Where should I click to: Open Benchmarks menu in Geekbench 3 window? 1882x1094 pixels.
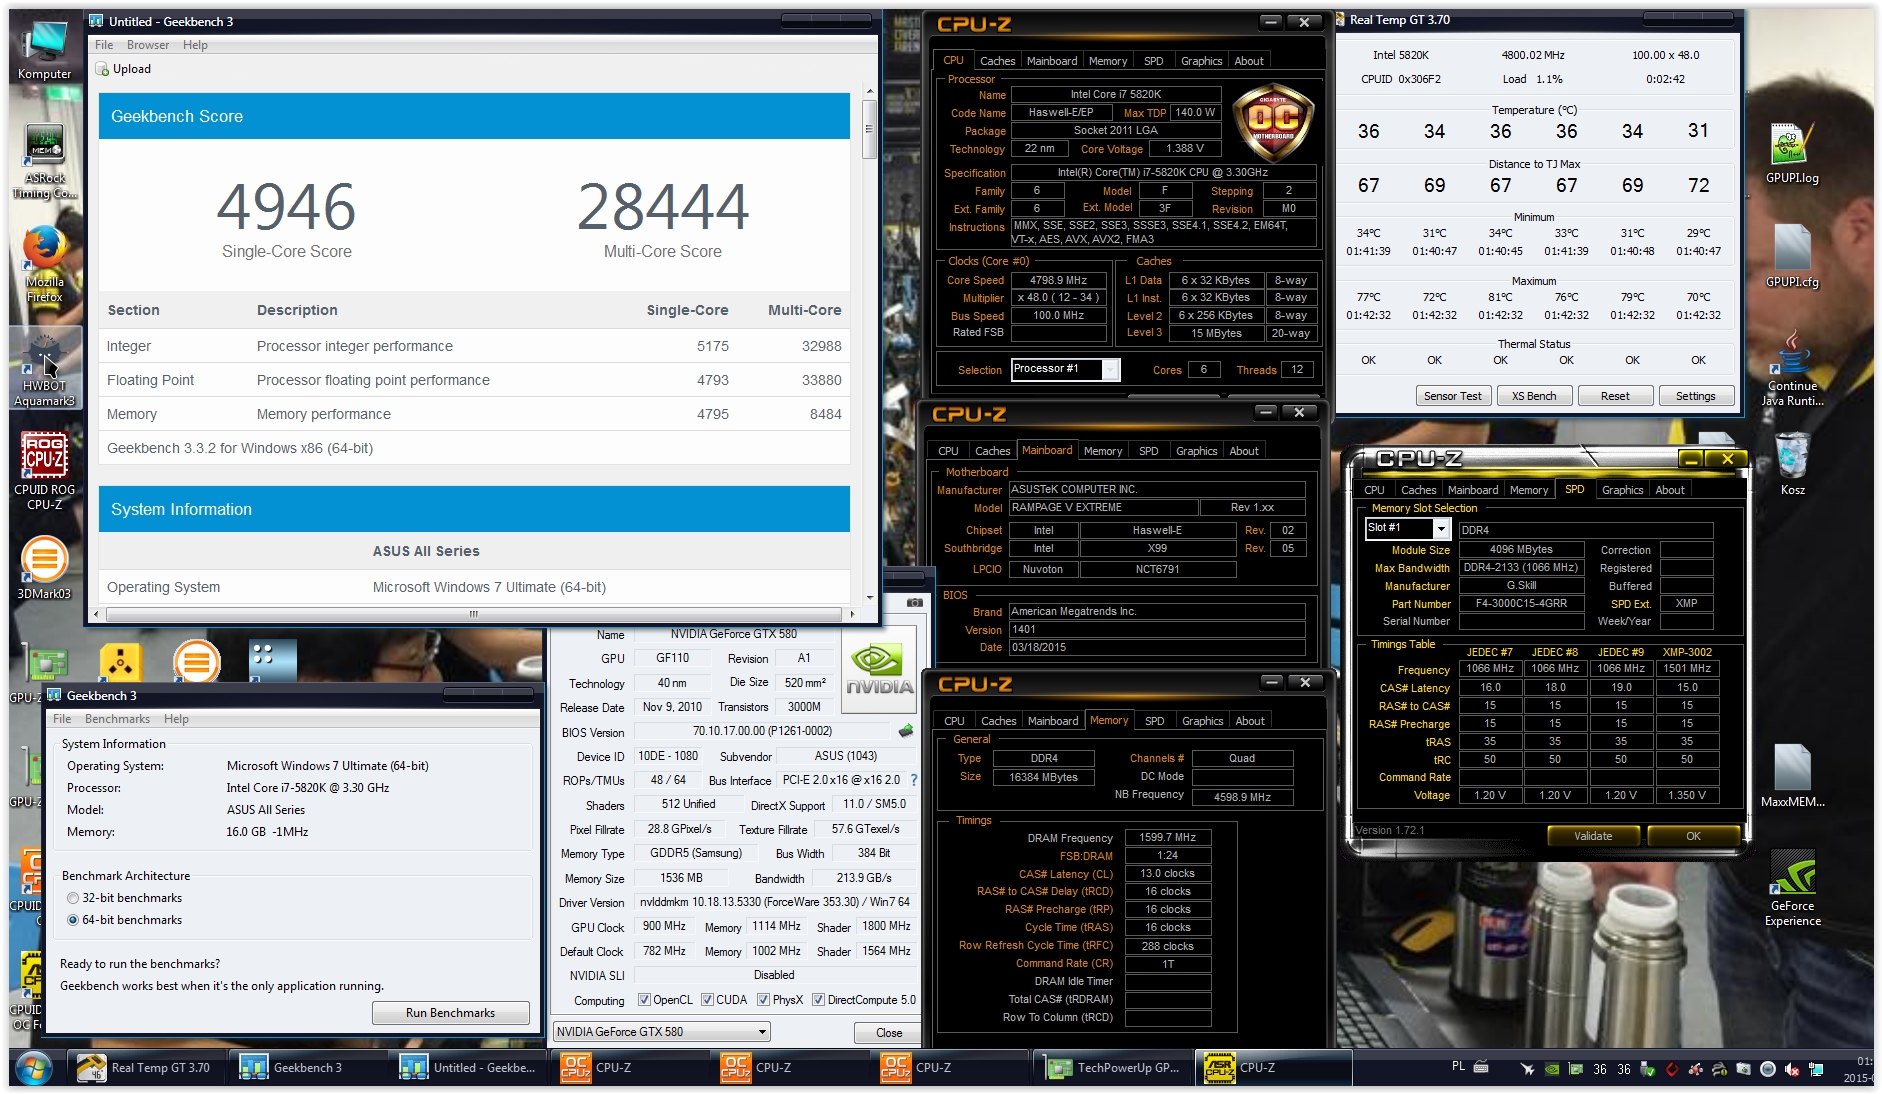[x=117, y=719]
